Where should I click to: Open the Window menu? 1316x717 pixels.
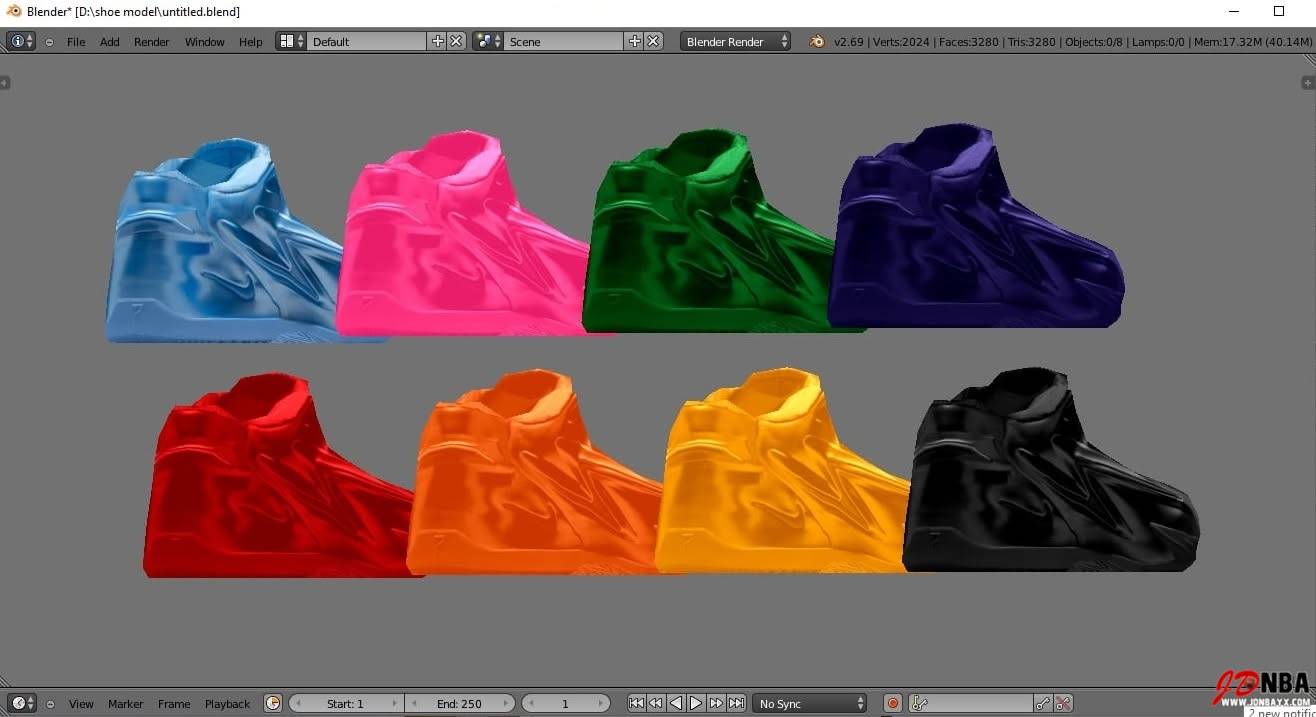205,42
